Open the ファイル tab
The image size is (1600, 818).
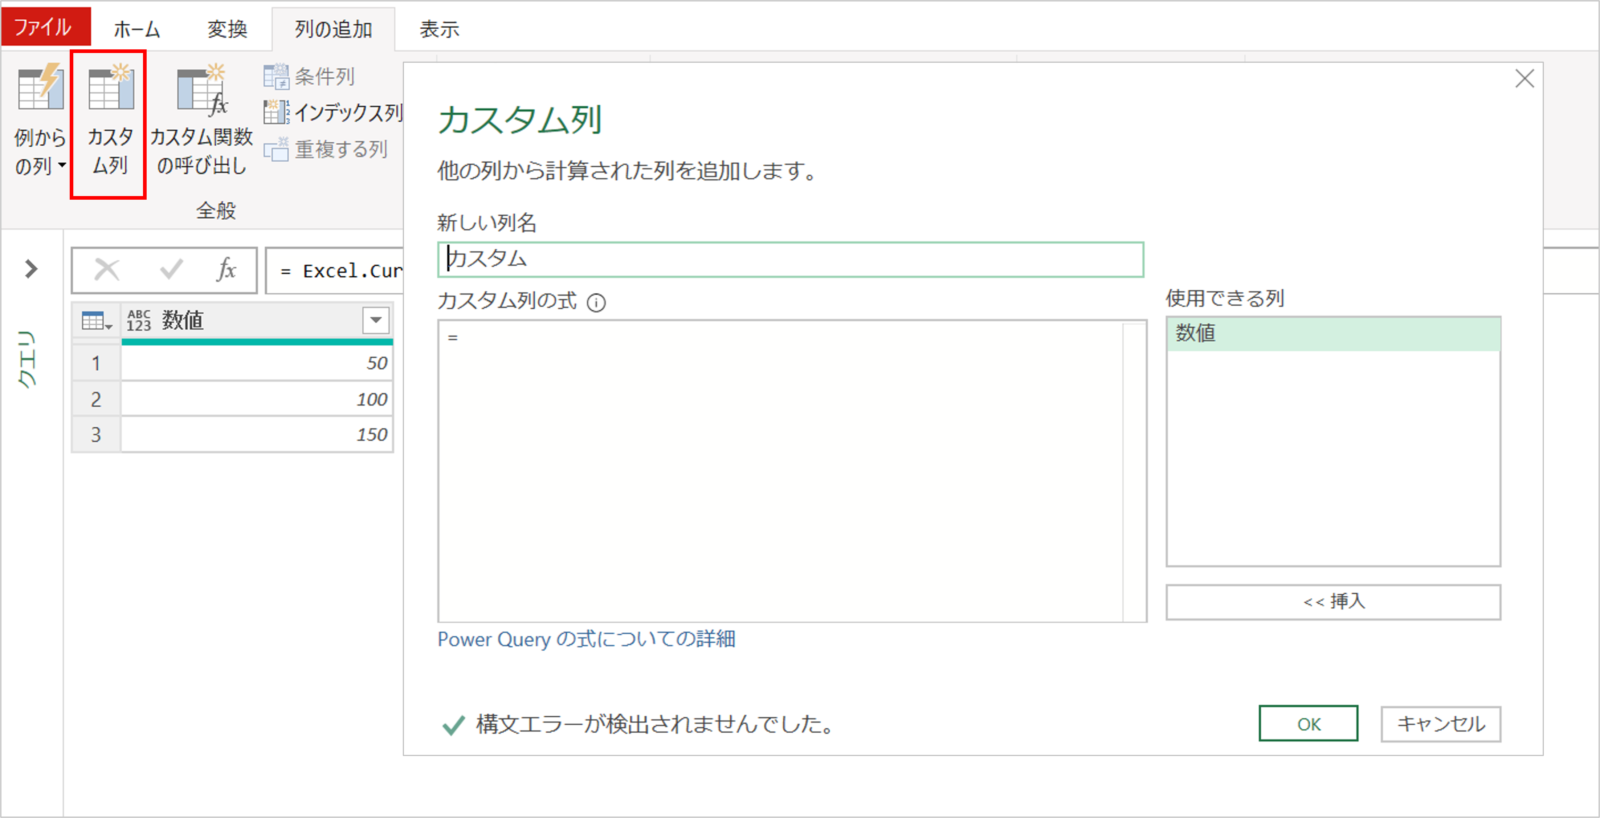(x=44, y=27)
